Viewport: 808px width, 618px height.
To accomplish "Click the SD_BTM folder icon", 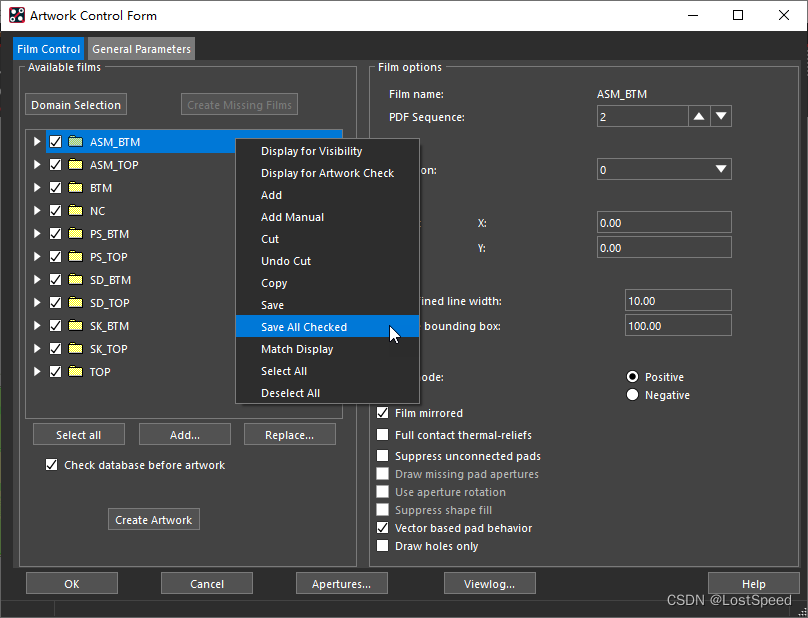I will coord(75,280).
